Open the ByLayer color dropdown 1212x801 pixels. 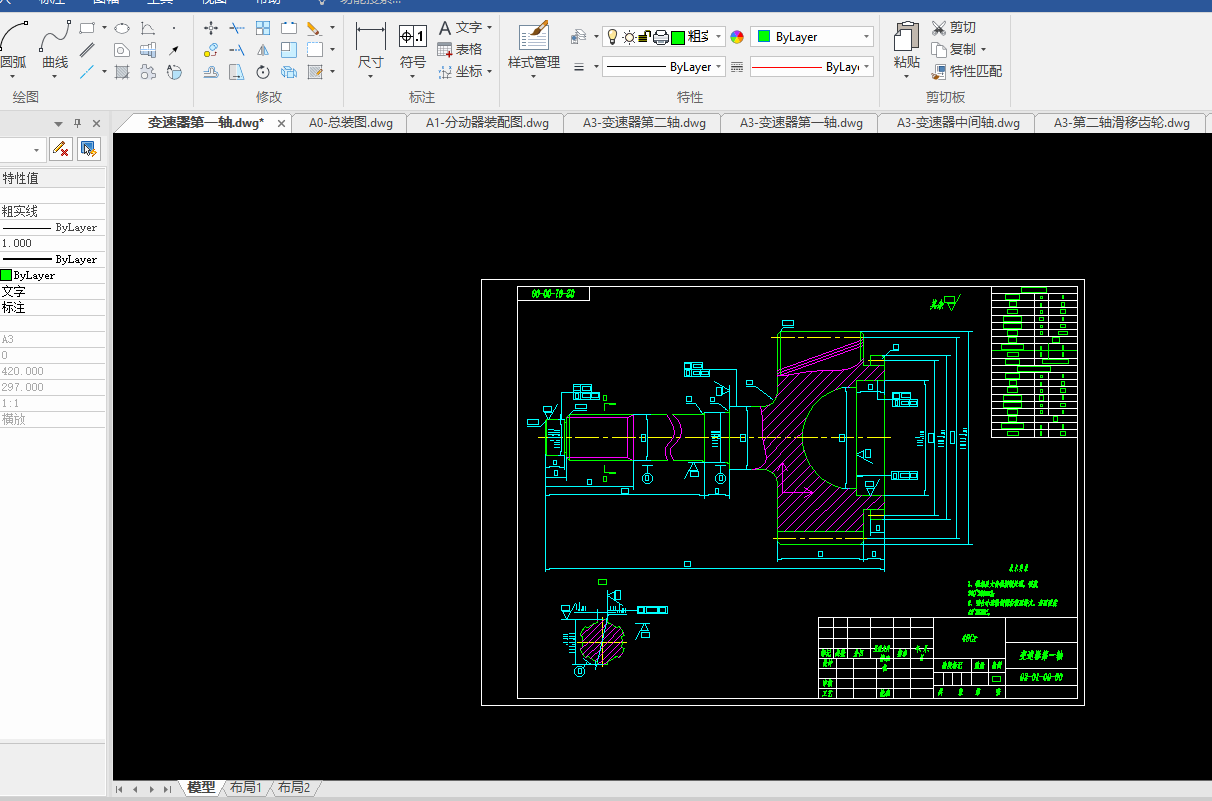tap(812, 37)
